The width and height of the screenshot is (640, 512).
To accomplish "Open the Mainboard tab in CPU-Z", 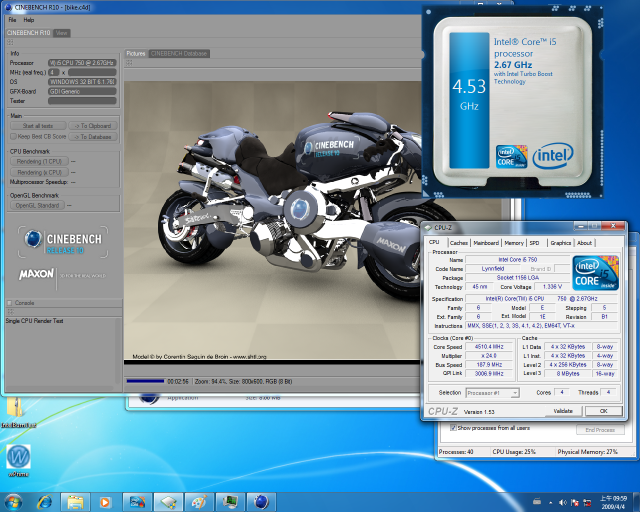I will pos(486,243).
